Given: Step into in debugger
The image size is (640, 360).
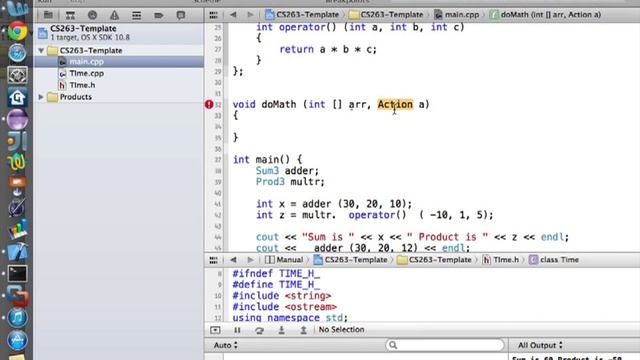Looking at the screenshot, I should click(281, 330).
